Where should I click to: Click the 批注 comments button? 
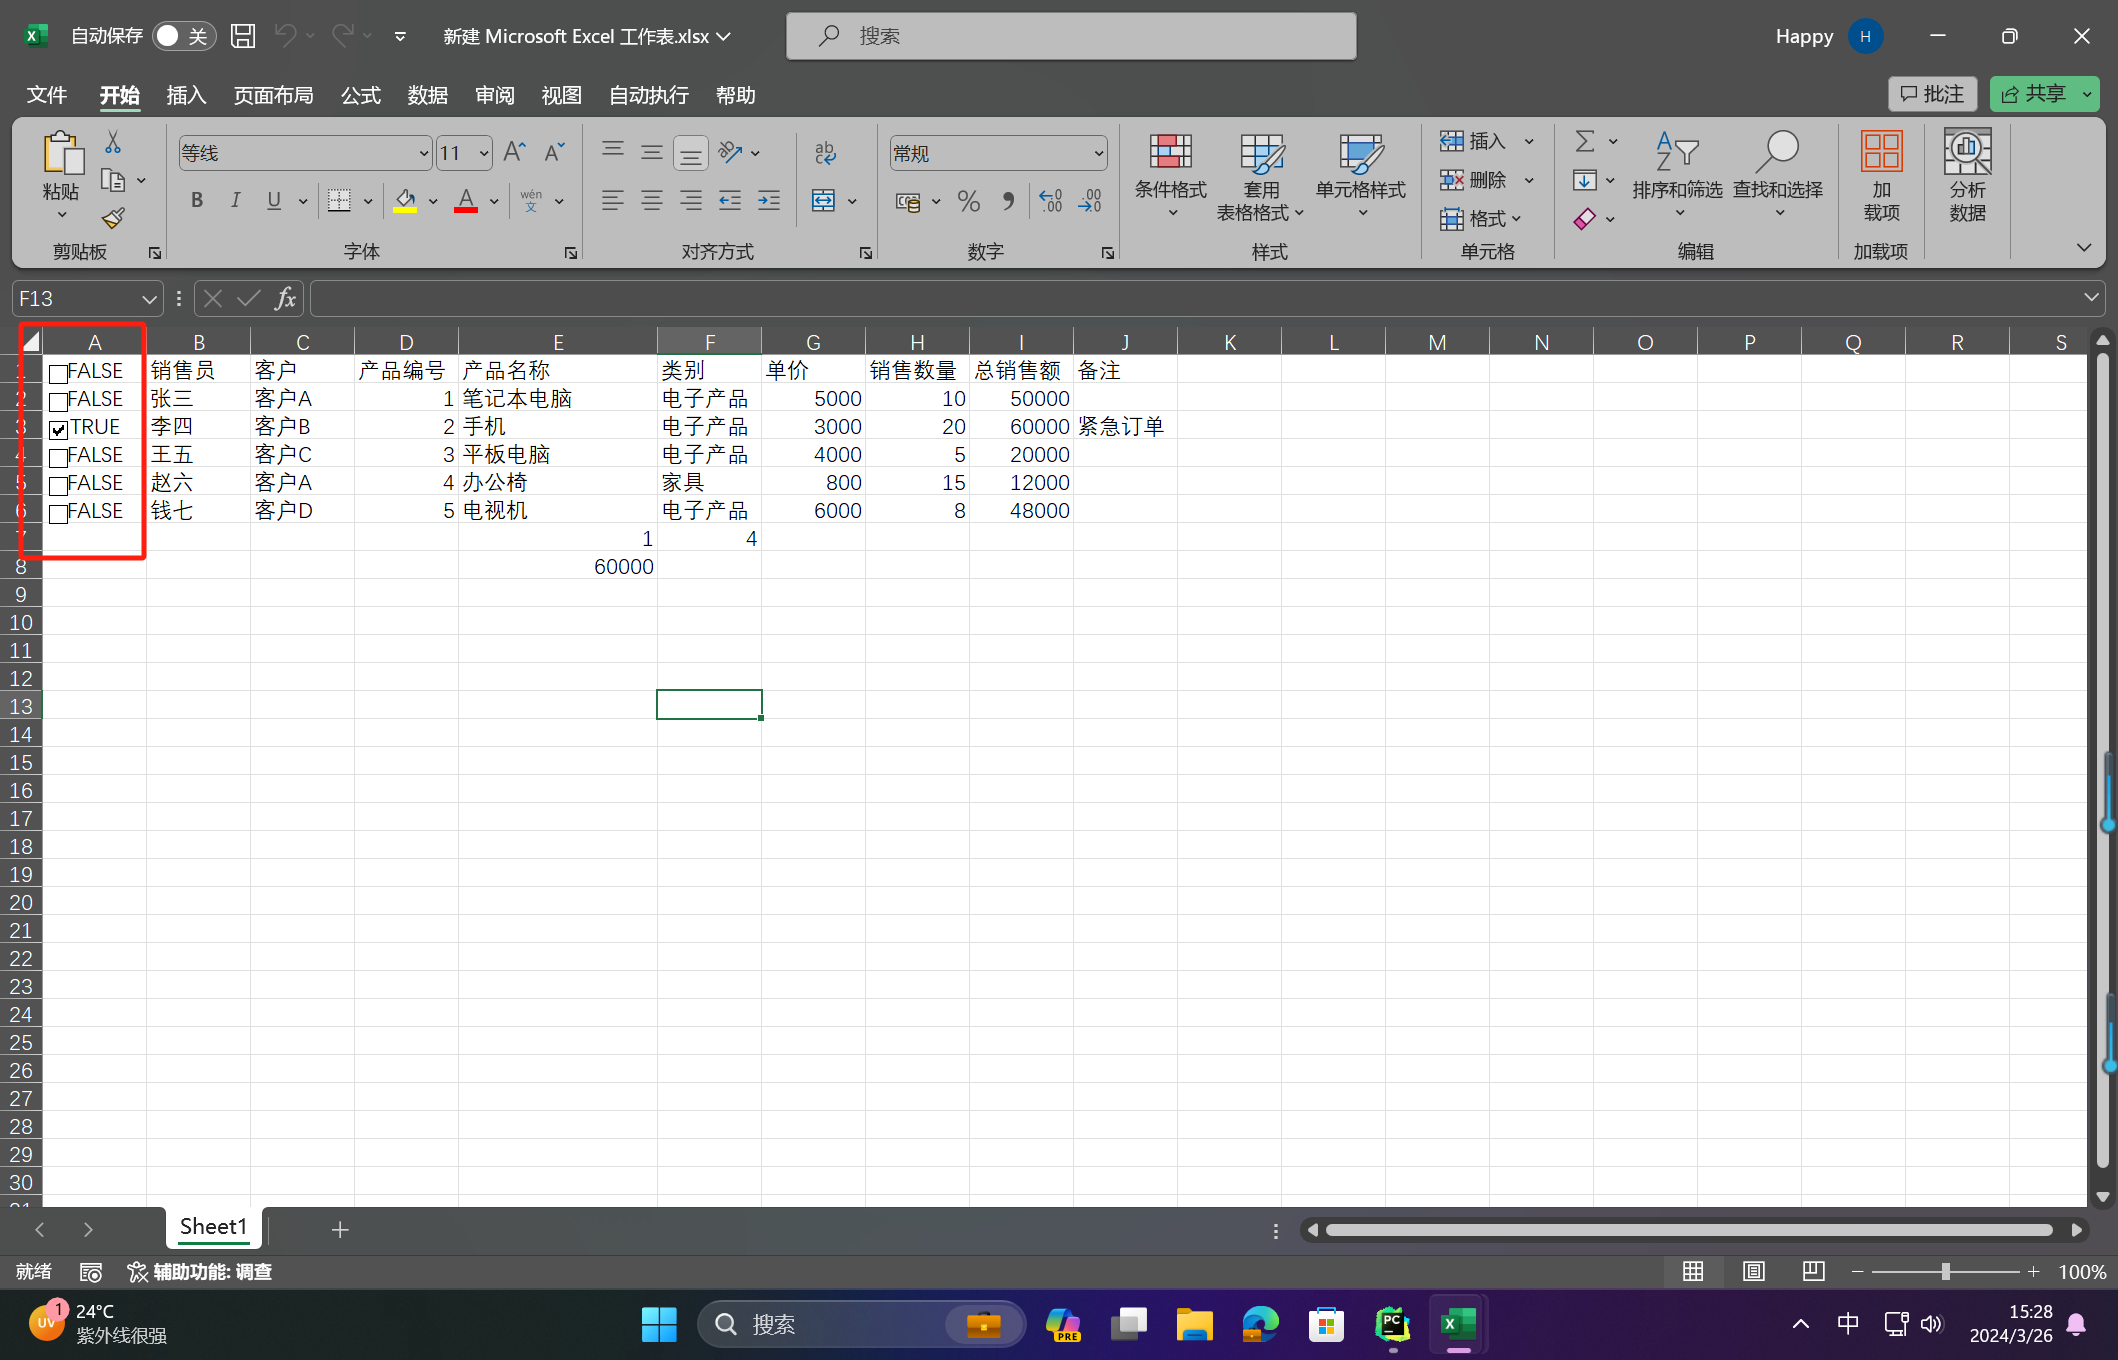[x=1932, y=94]
